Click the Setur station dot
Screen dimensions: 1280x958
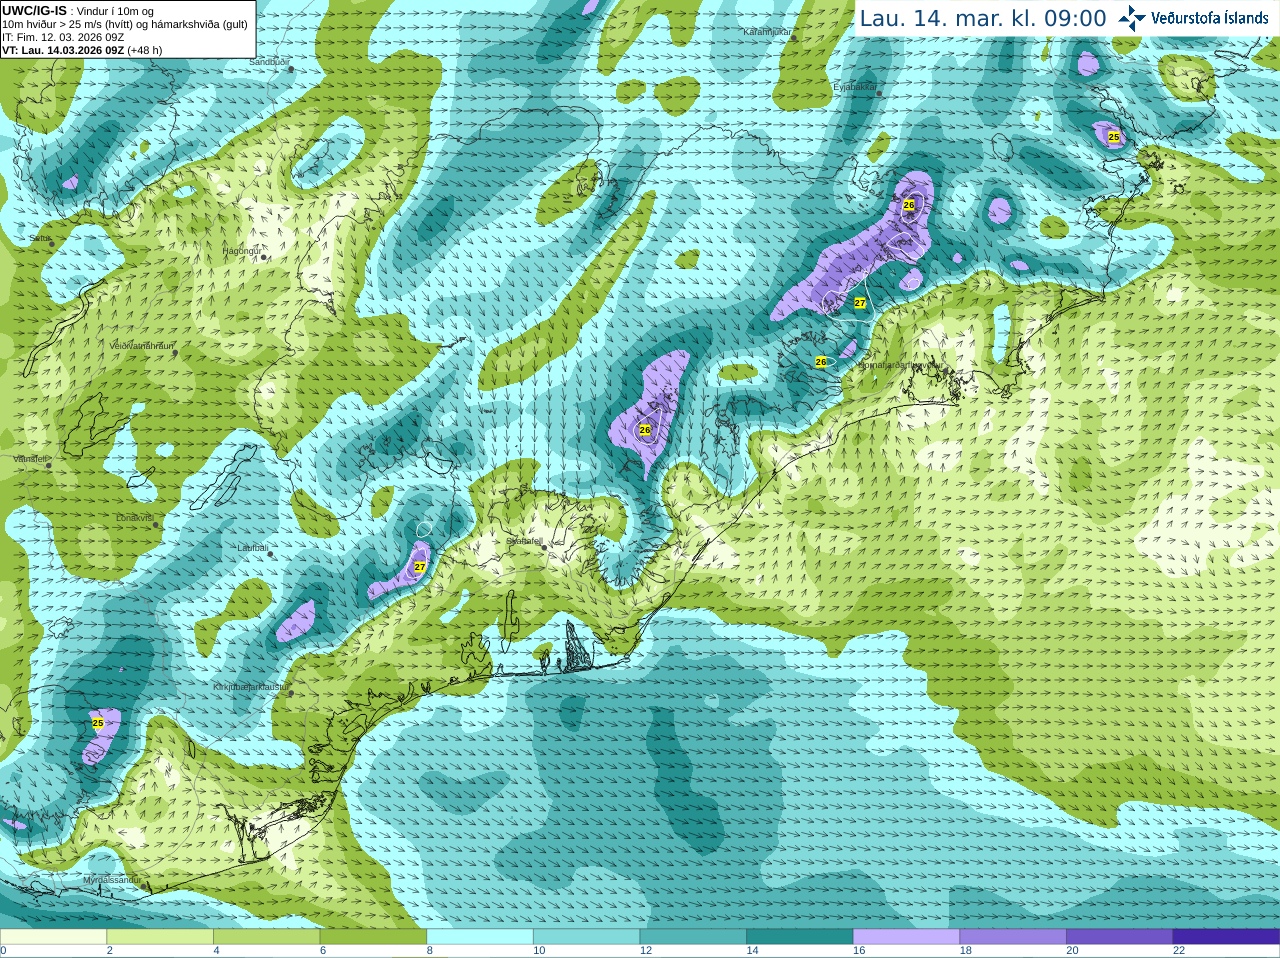[x=53, y=244]
